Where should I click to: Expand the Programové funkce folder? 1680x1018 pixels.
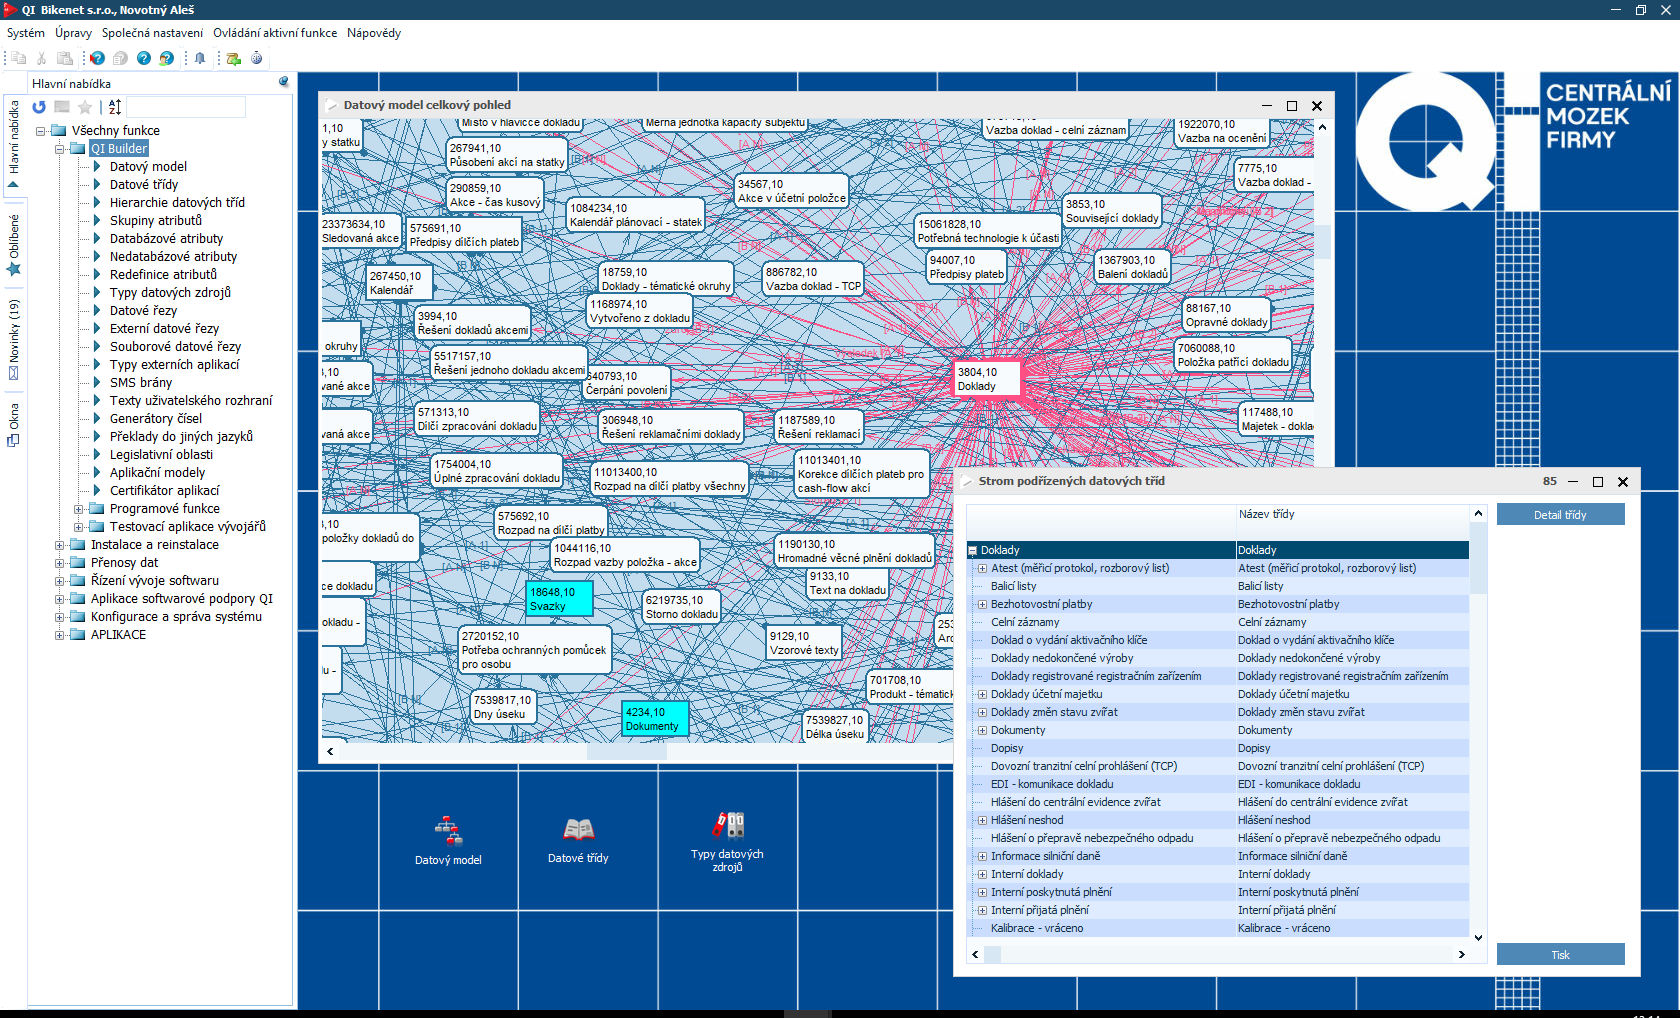[78, 509]
